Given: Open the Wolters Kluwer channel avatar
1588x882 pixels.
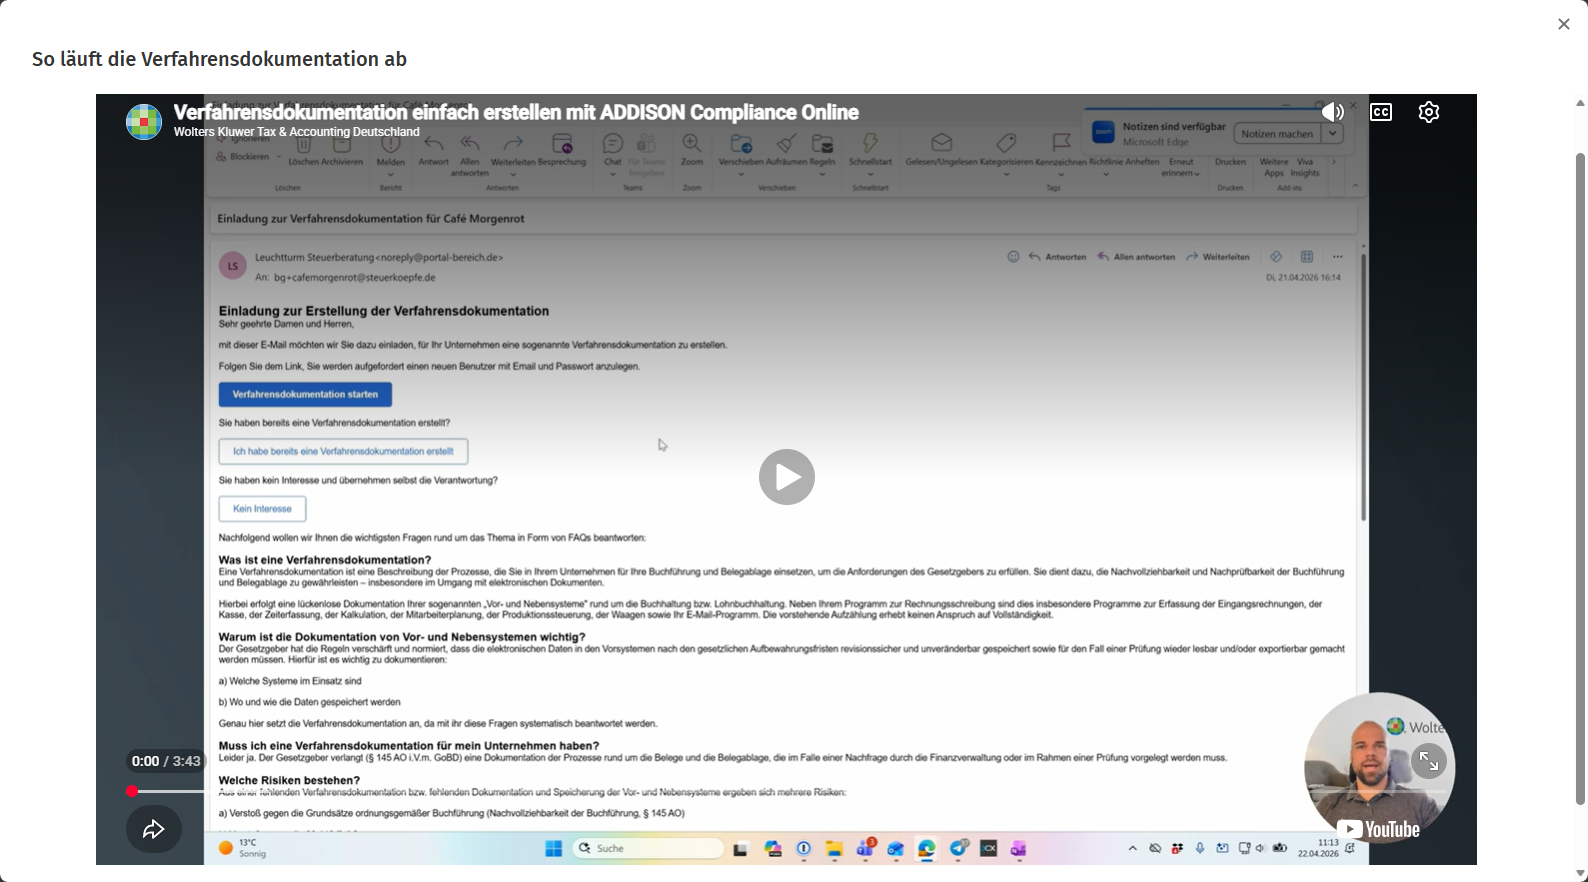Looking at the screenshot, I should [144, 121].
